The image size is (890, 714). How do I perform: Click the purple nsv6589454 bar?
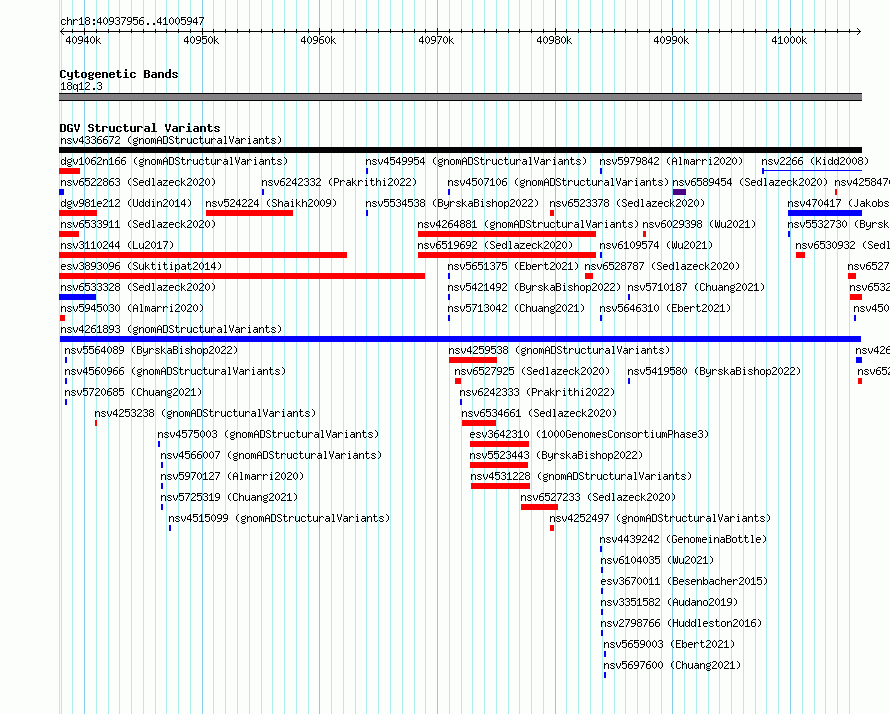pos(679,192)
